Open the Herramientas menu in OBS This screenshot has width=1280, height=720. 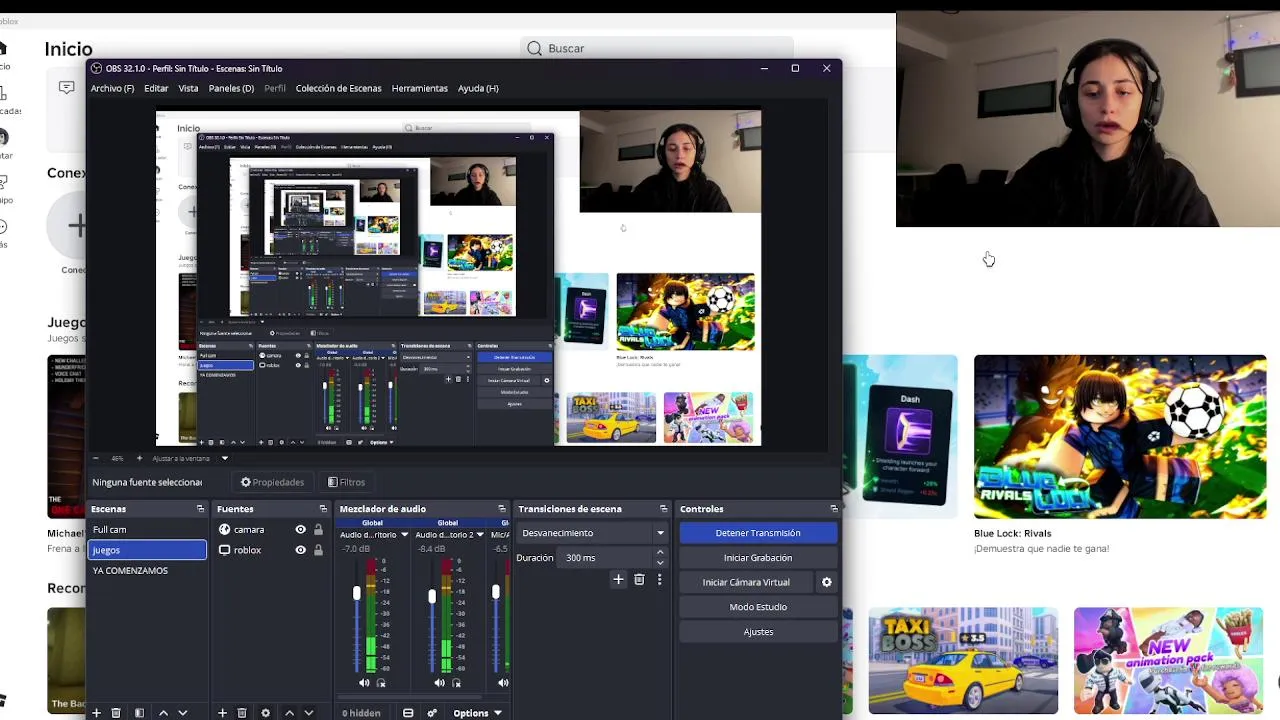point(420,88)
